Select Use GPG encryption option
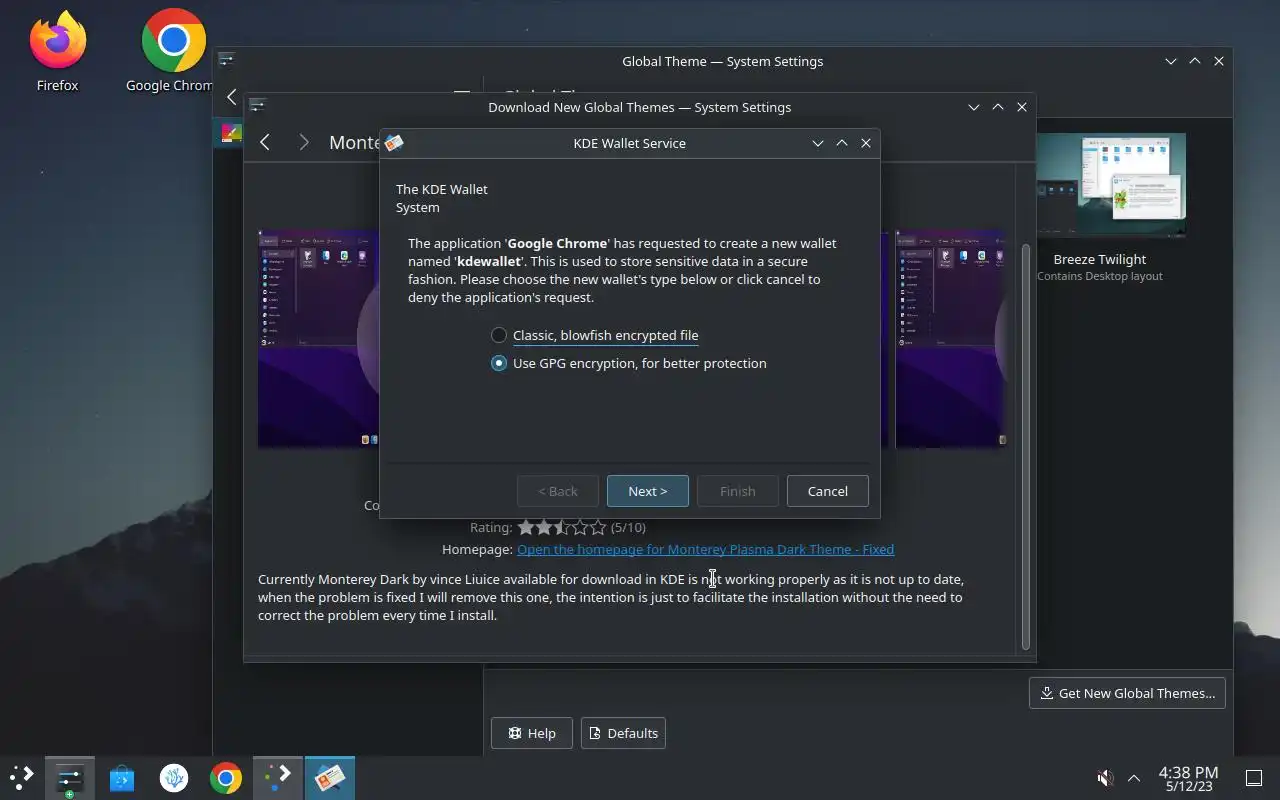 (629, 363)
